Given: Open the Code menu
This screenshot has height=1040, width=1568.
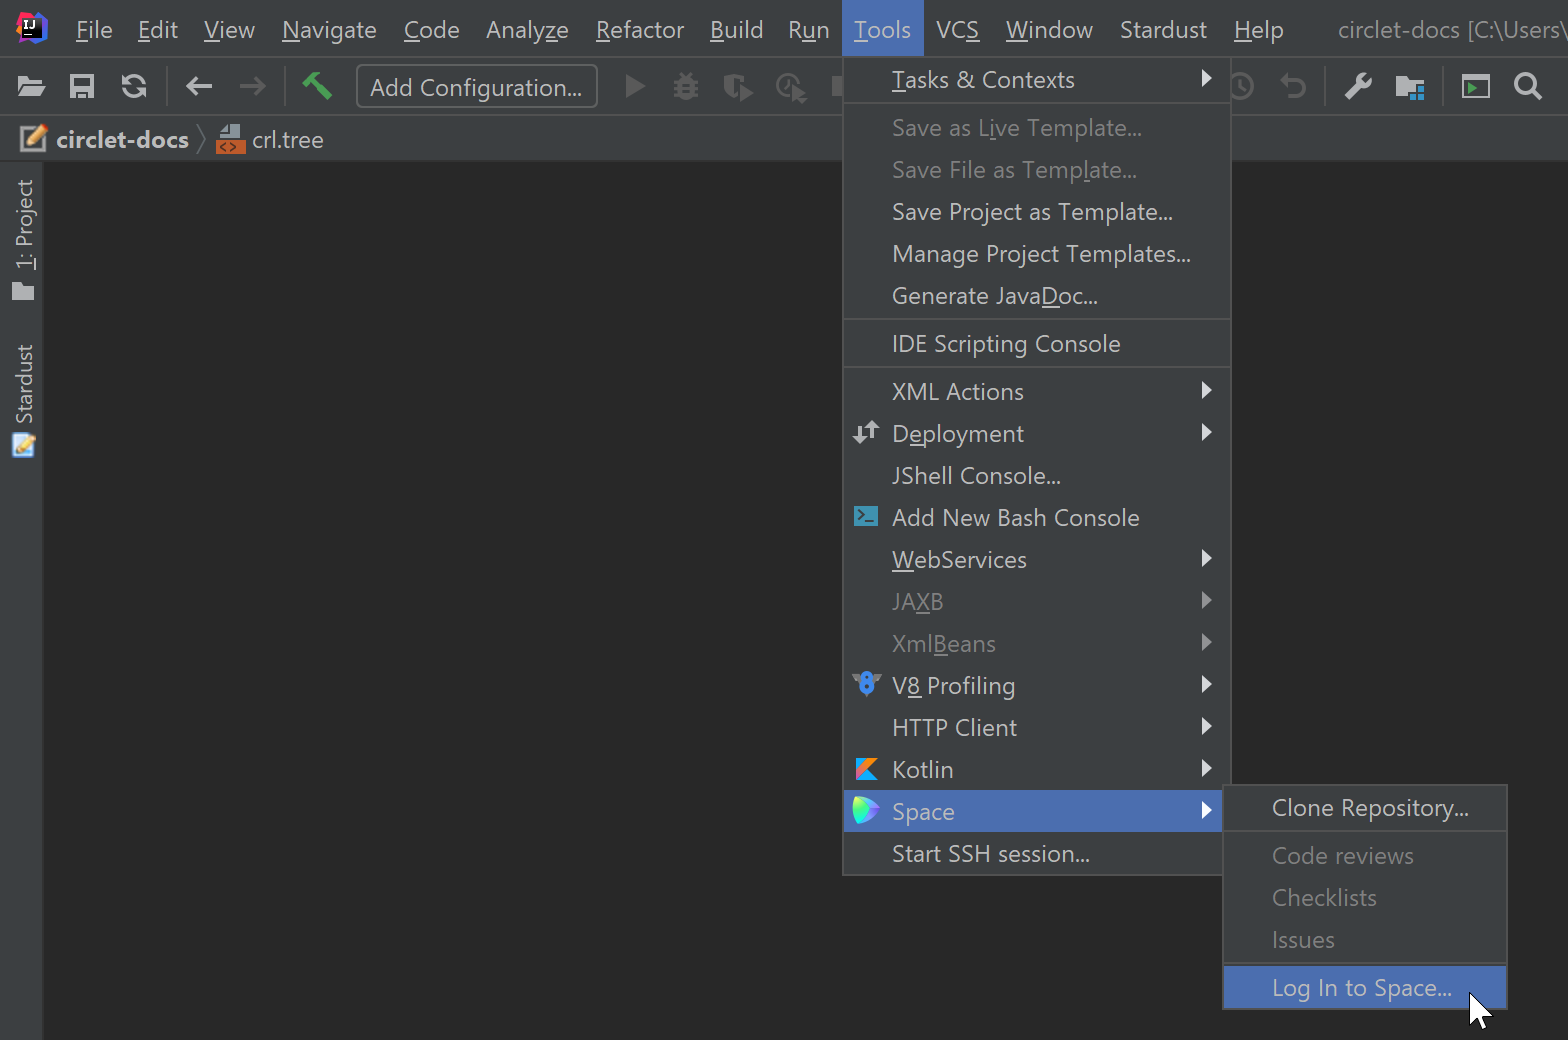Looking at the screenshot, I should click(x=431, y=30).
